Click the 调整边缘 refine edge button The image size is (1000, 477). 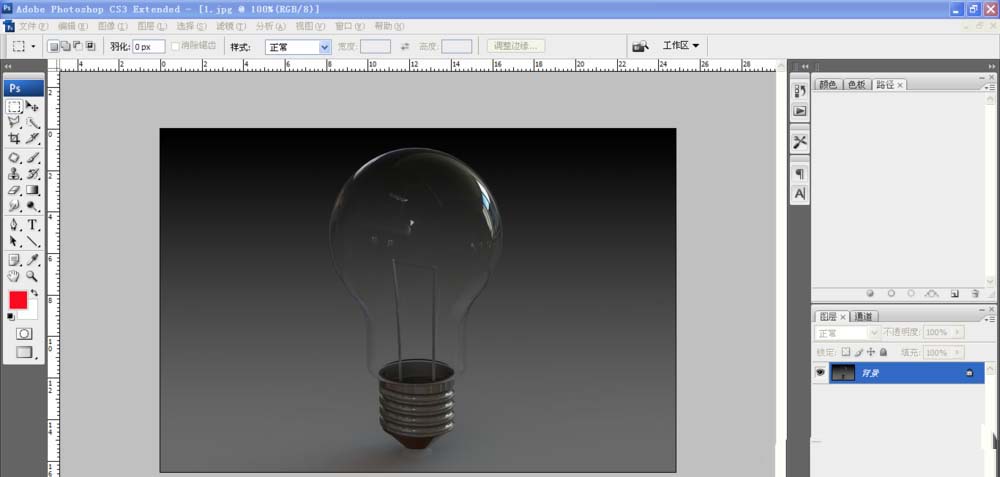(516, 46)
